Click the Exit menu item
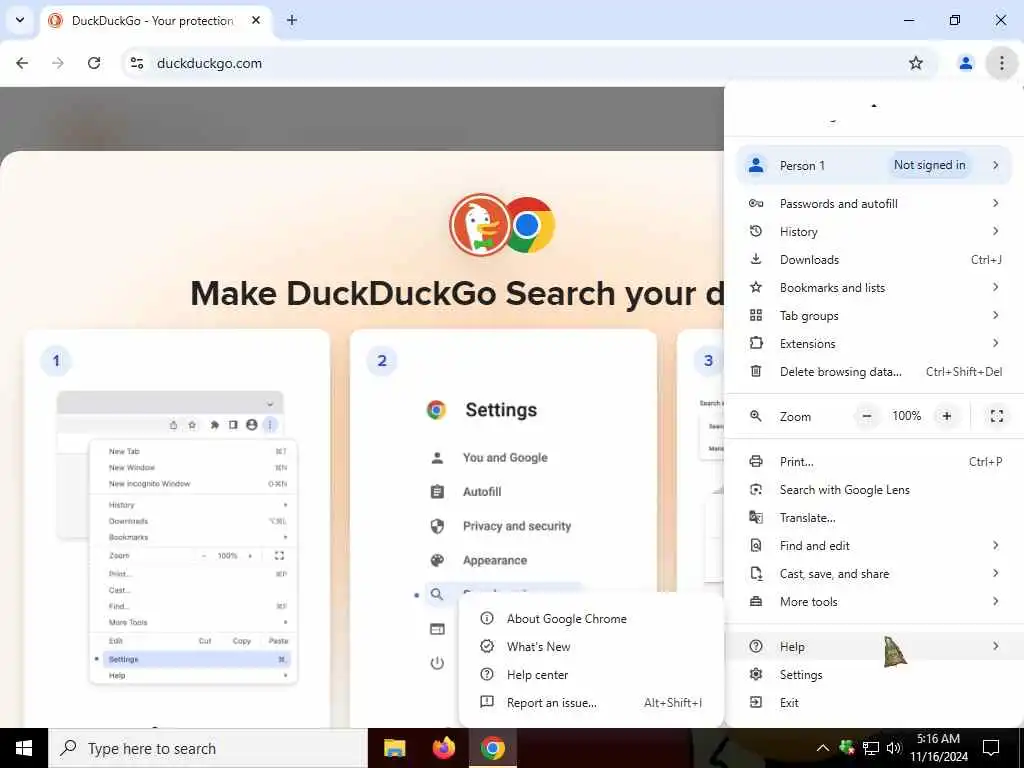 tap(874, 703)
